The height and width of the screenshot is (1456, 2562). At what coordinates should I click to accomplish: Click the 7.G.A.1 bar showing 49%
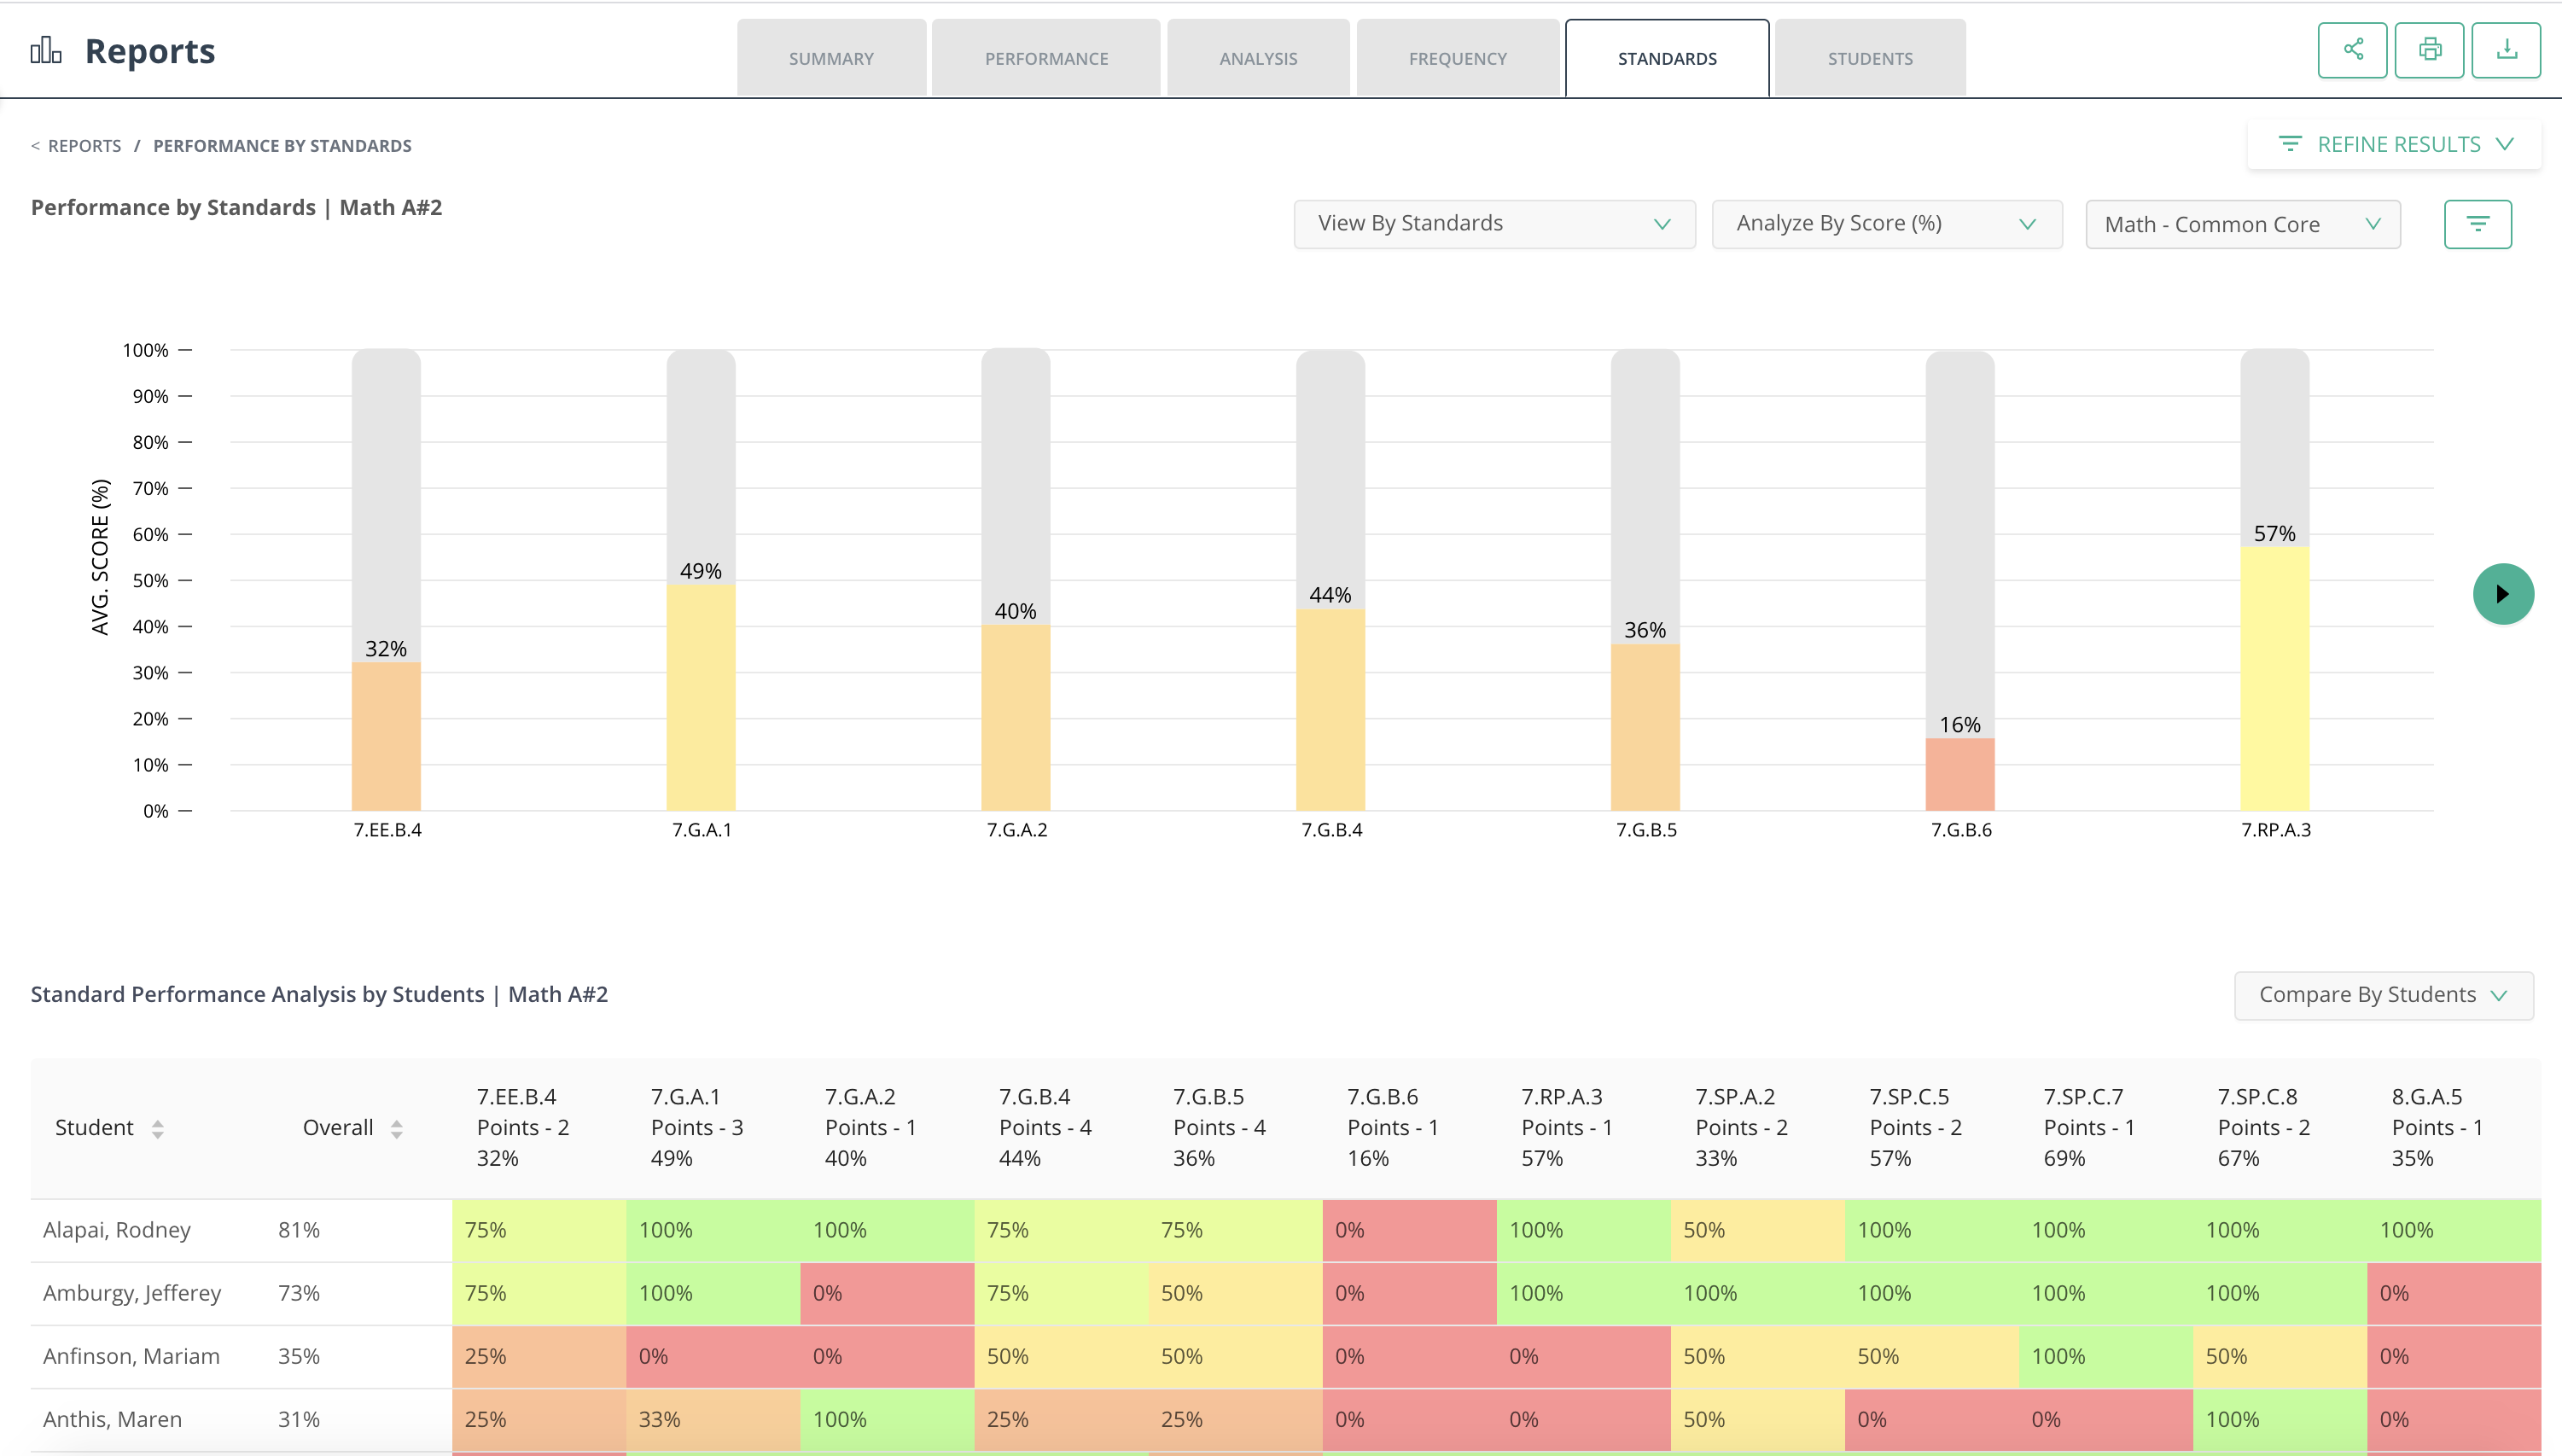click(x=701, y=697)
